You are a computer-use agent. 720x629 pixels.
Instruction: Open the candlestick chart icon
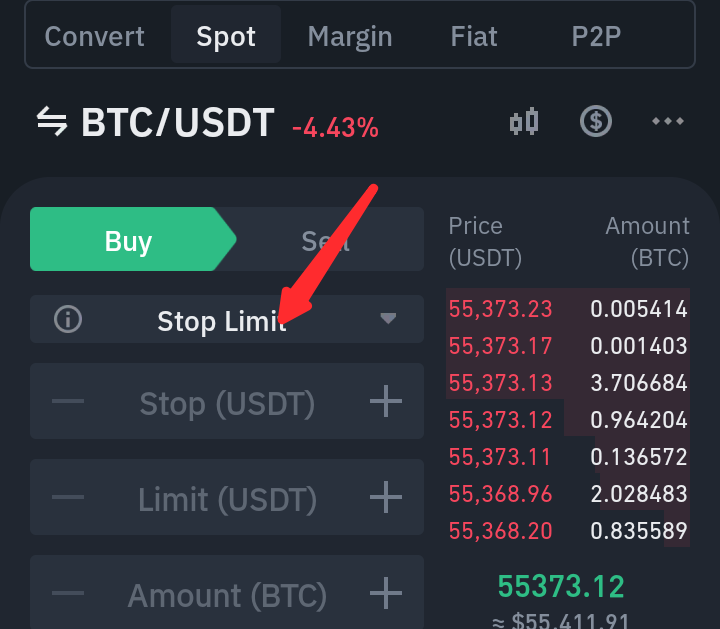click(524, 122)
